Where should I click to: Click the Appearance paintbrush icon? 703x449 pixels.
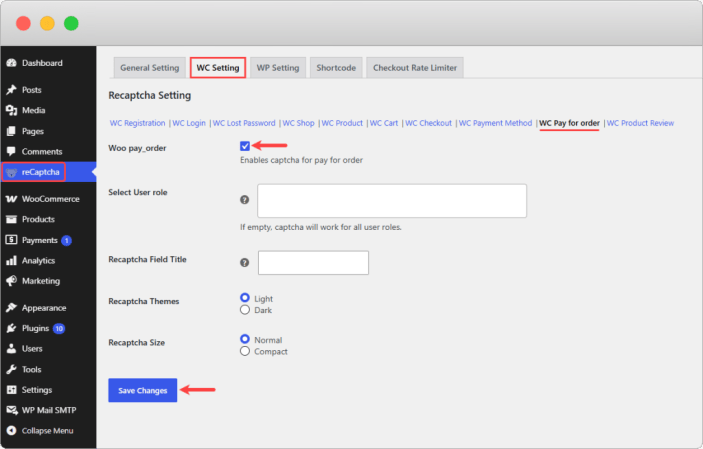pos(11,308)
